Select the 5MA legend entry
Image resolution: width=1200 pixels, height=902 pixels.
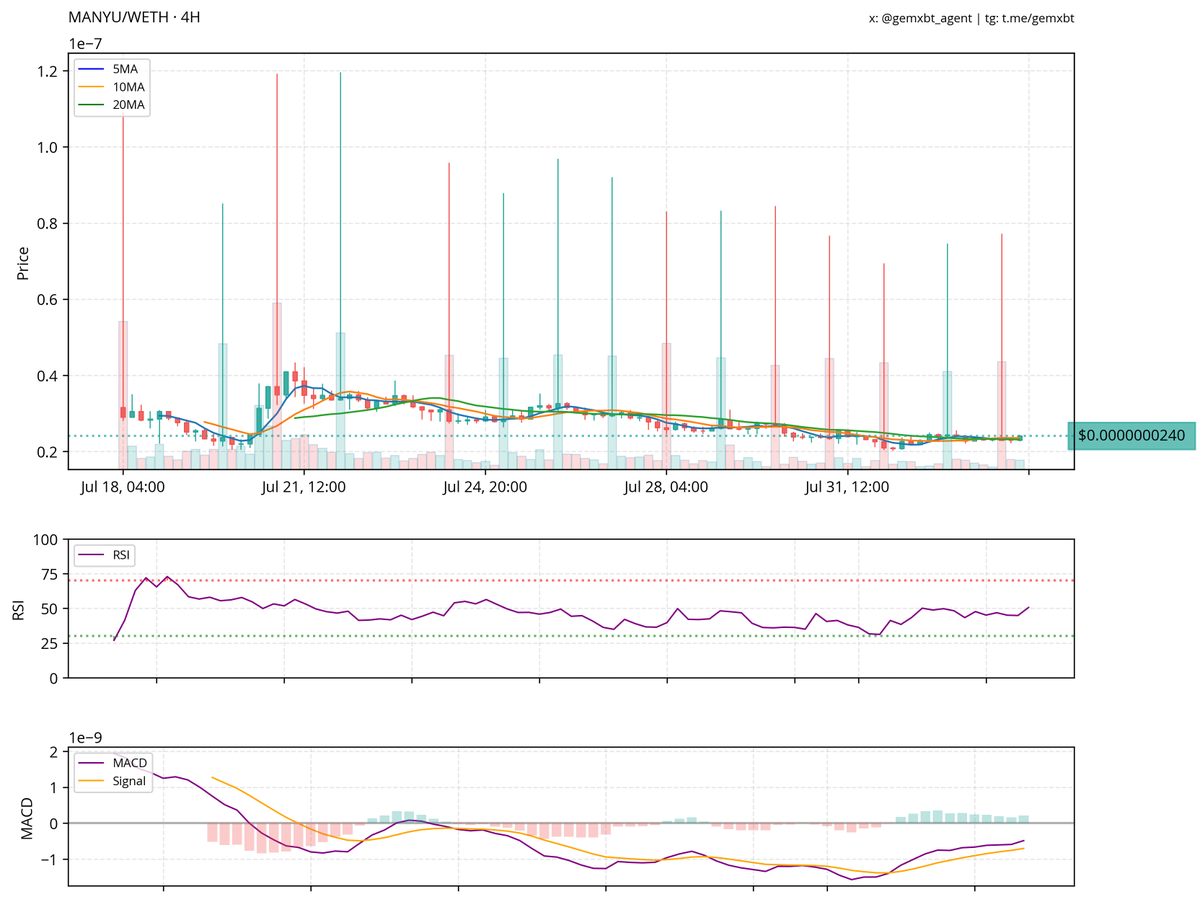[x=111, y=68]
